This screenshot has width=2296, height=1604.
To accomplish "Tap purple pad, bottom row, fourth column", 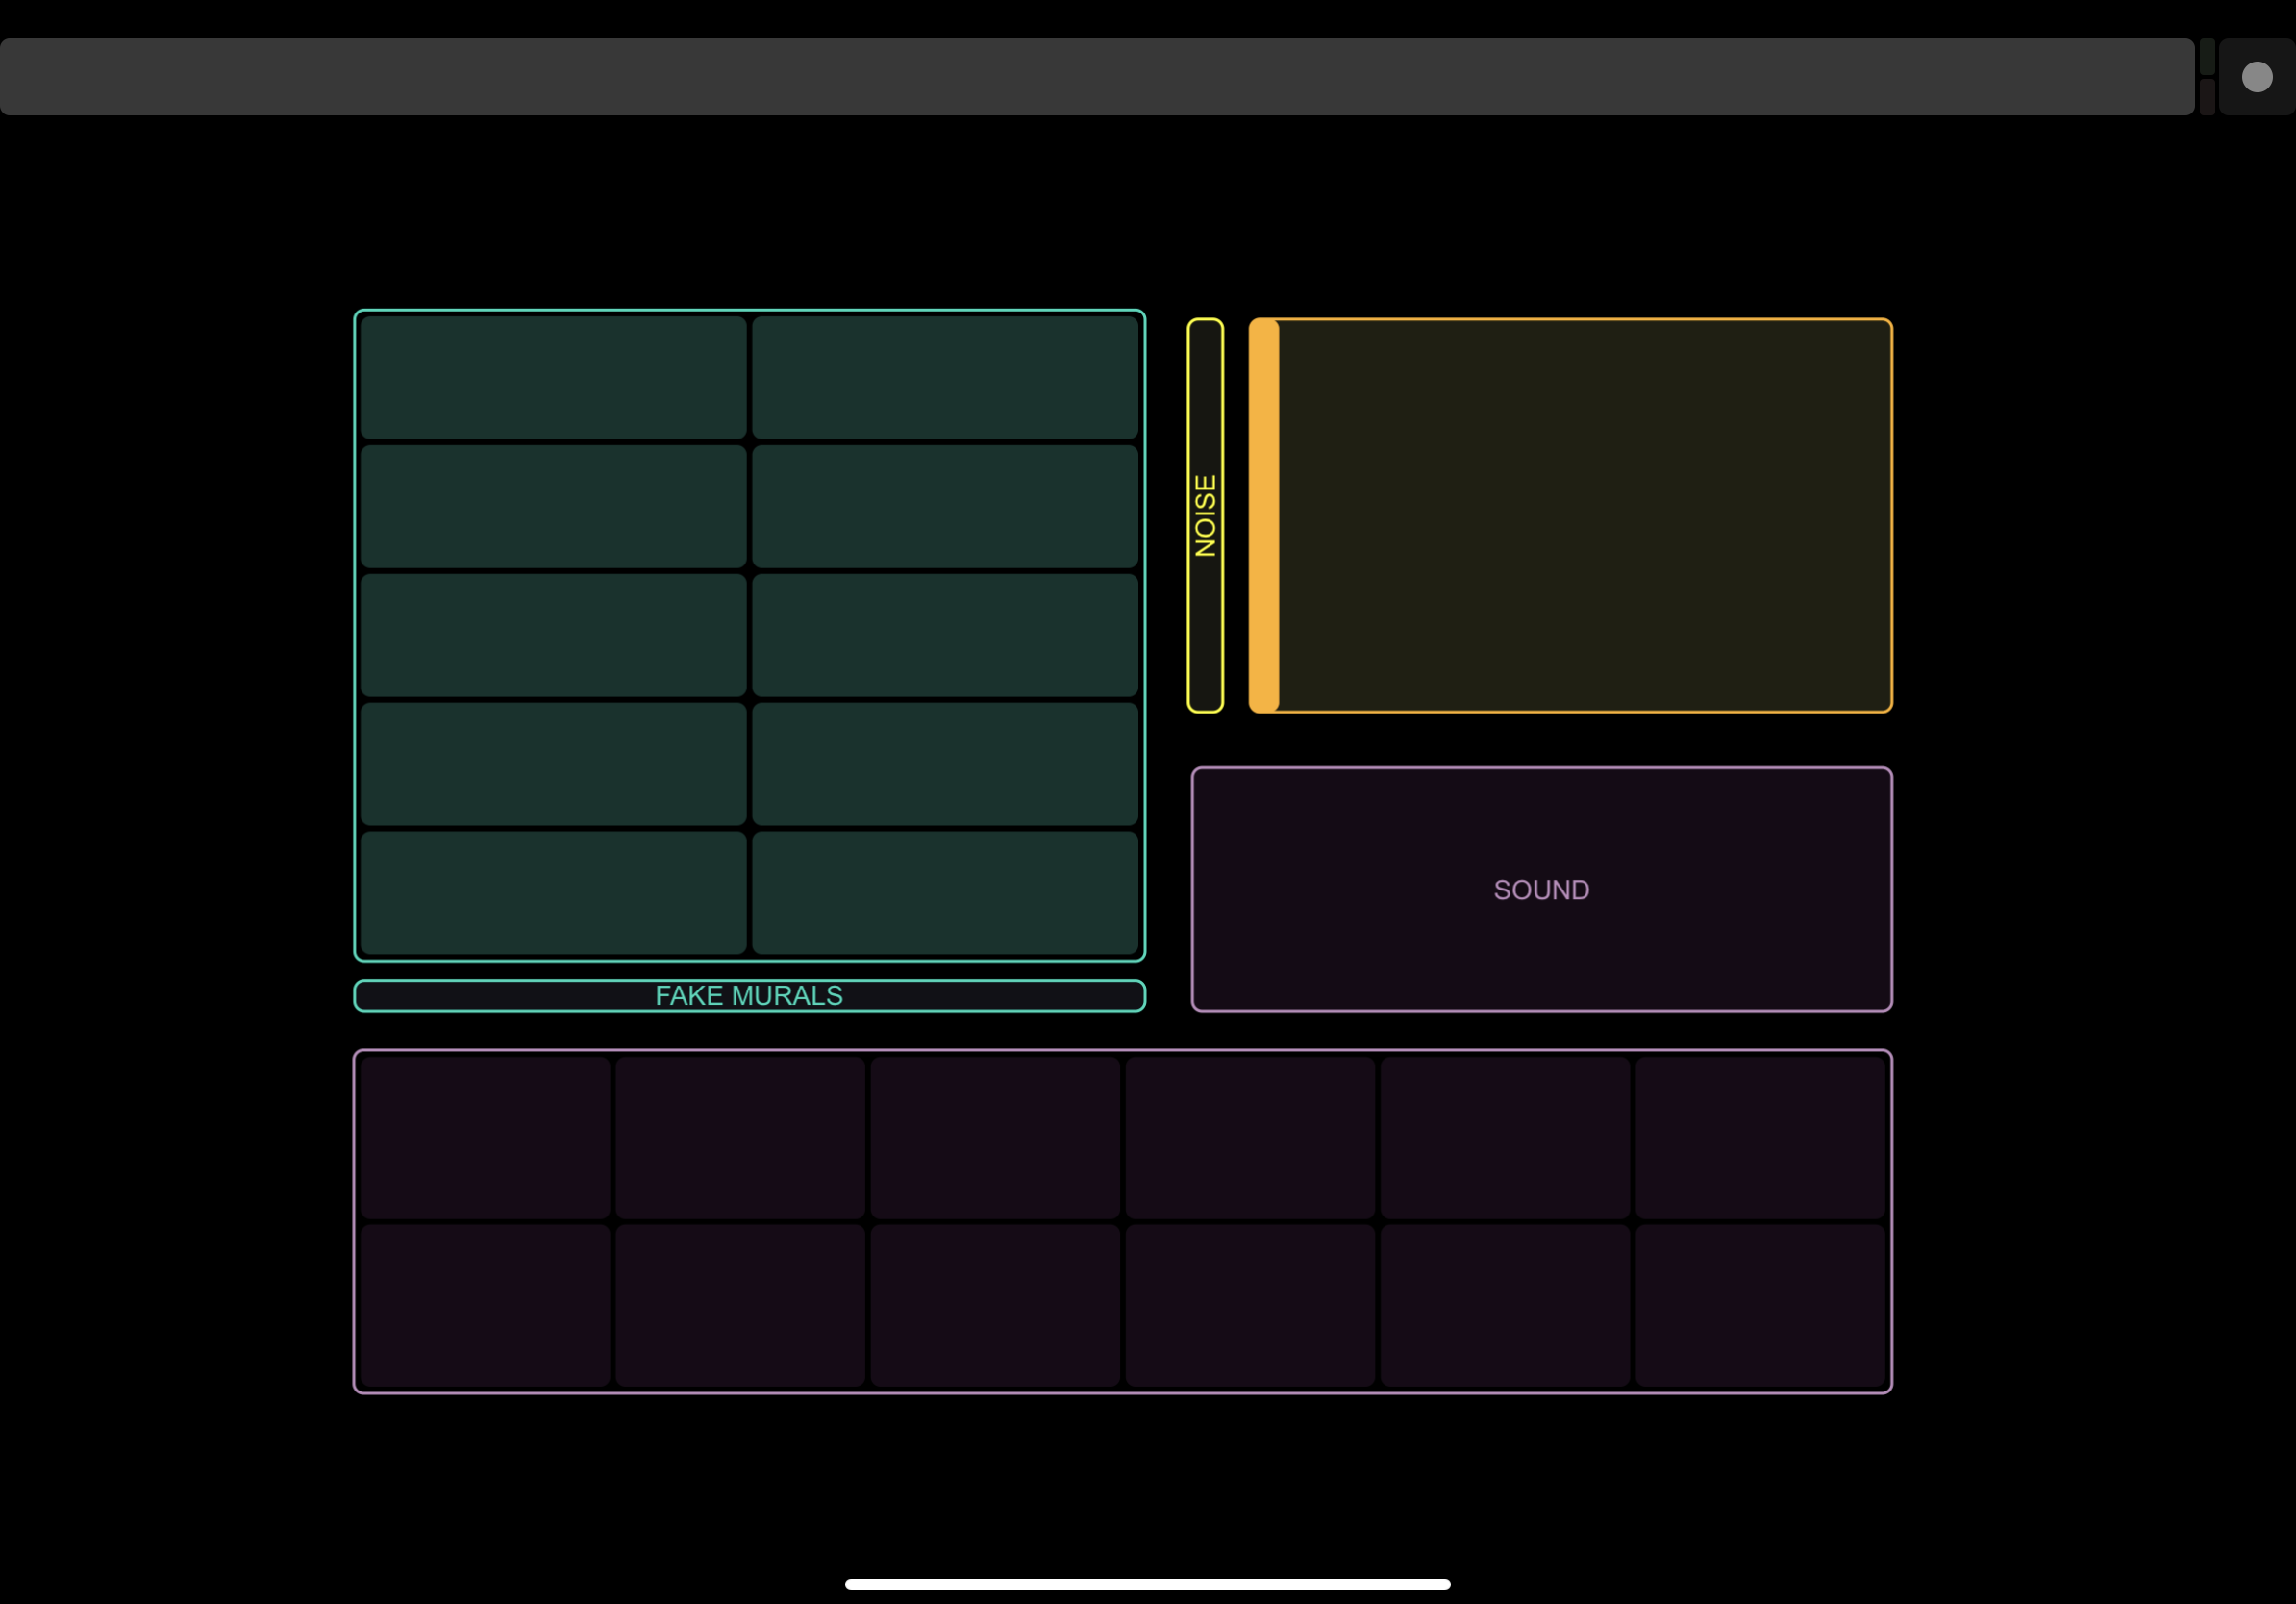I will point(1250,1306).
